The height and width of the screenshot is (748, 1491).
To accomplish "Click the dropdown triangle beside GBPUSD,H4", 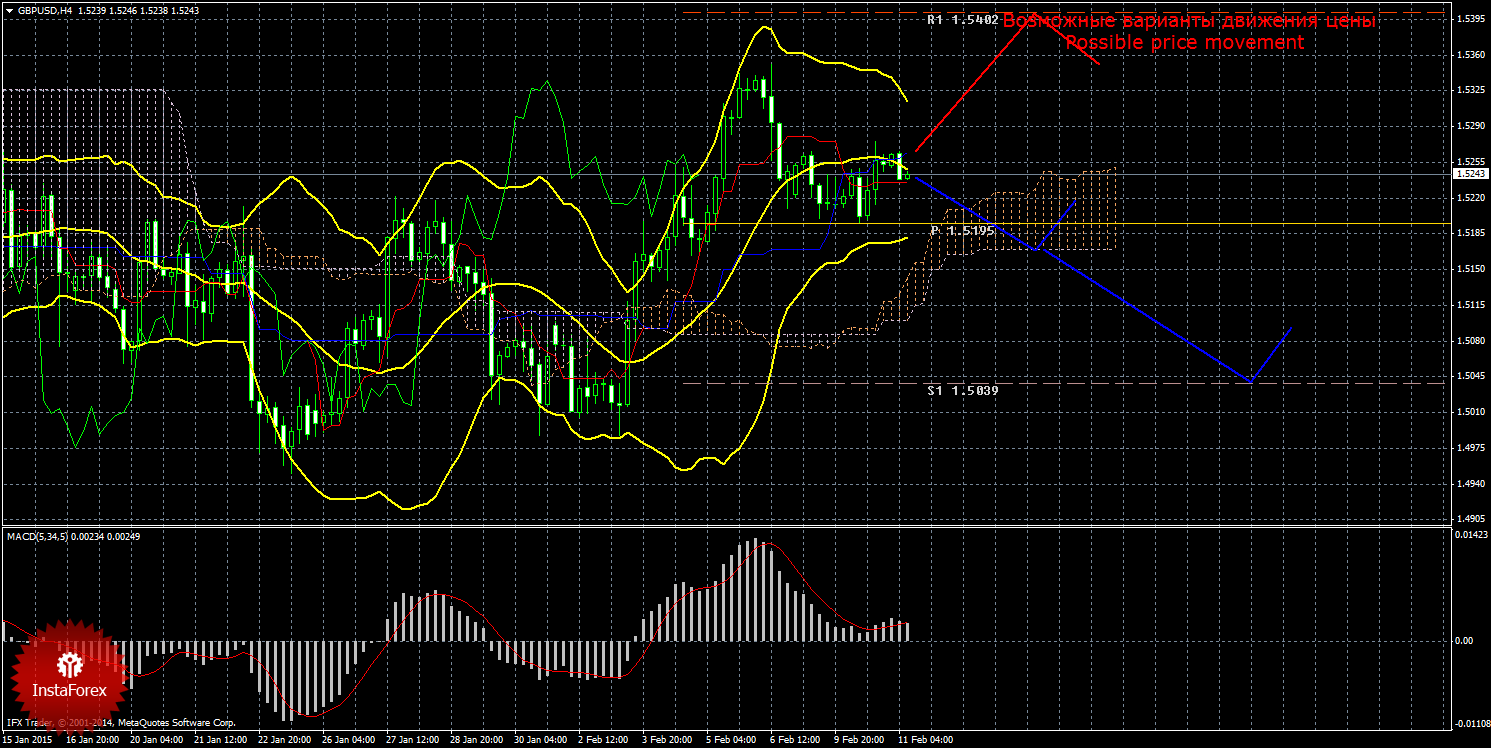I will click(x=9, y=10).
